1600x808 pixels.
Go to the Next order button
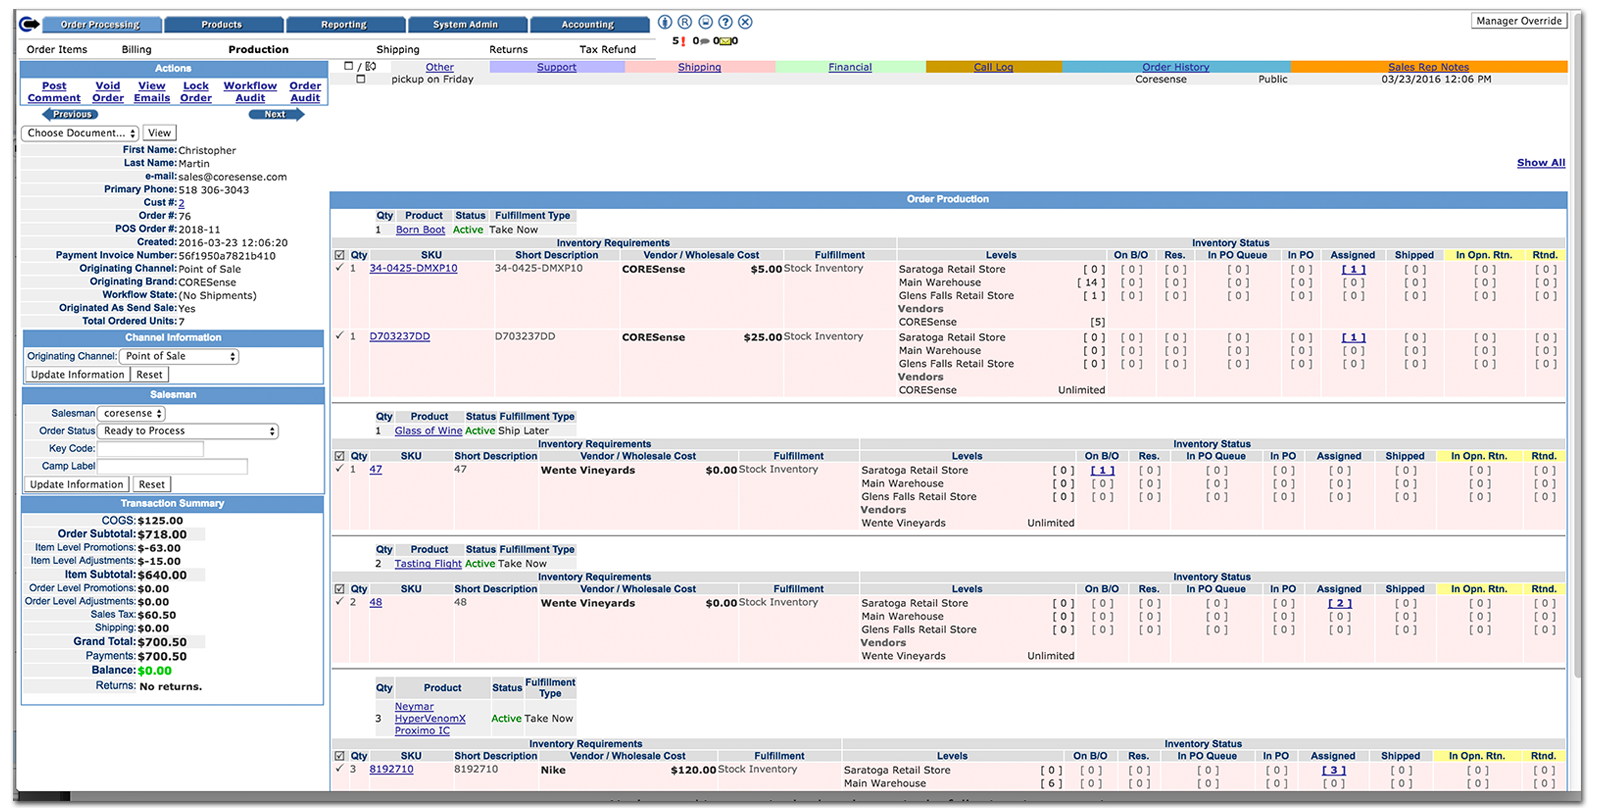point(275,114)
